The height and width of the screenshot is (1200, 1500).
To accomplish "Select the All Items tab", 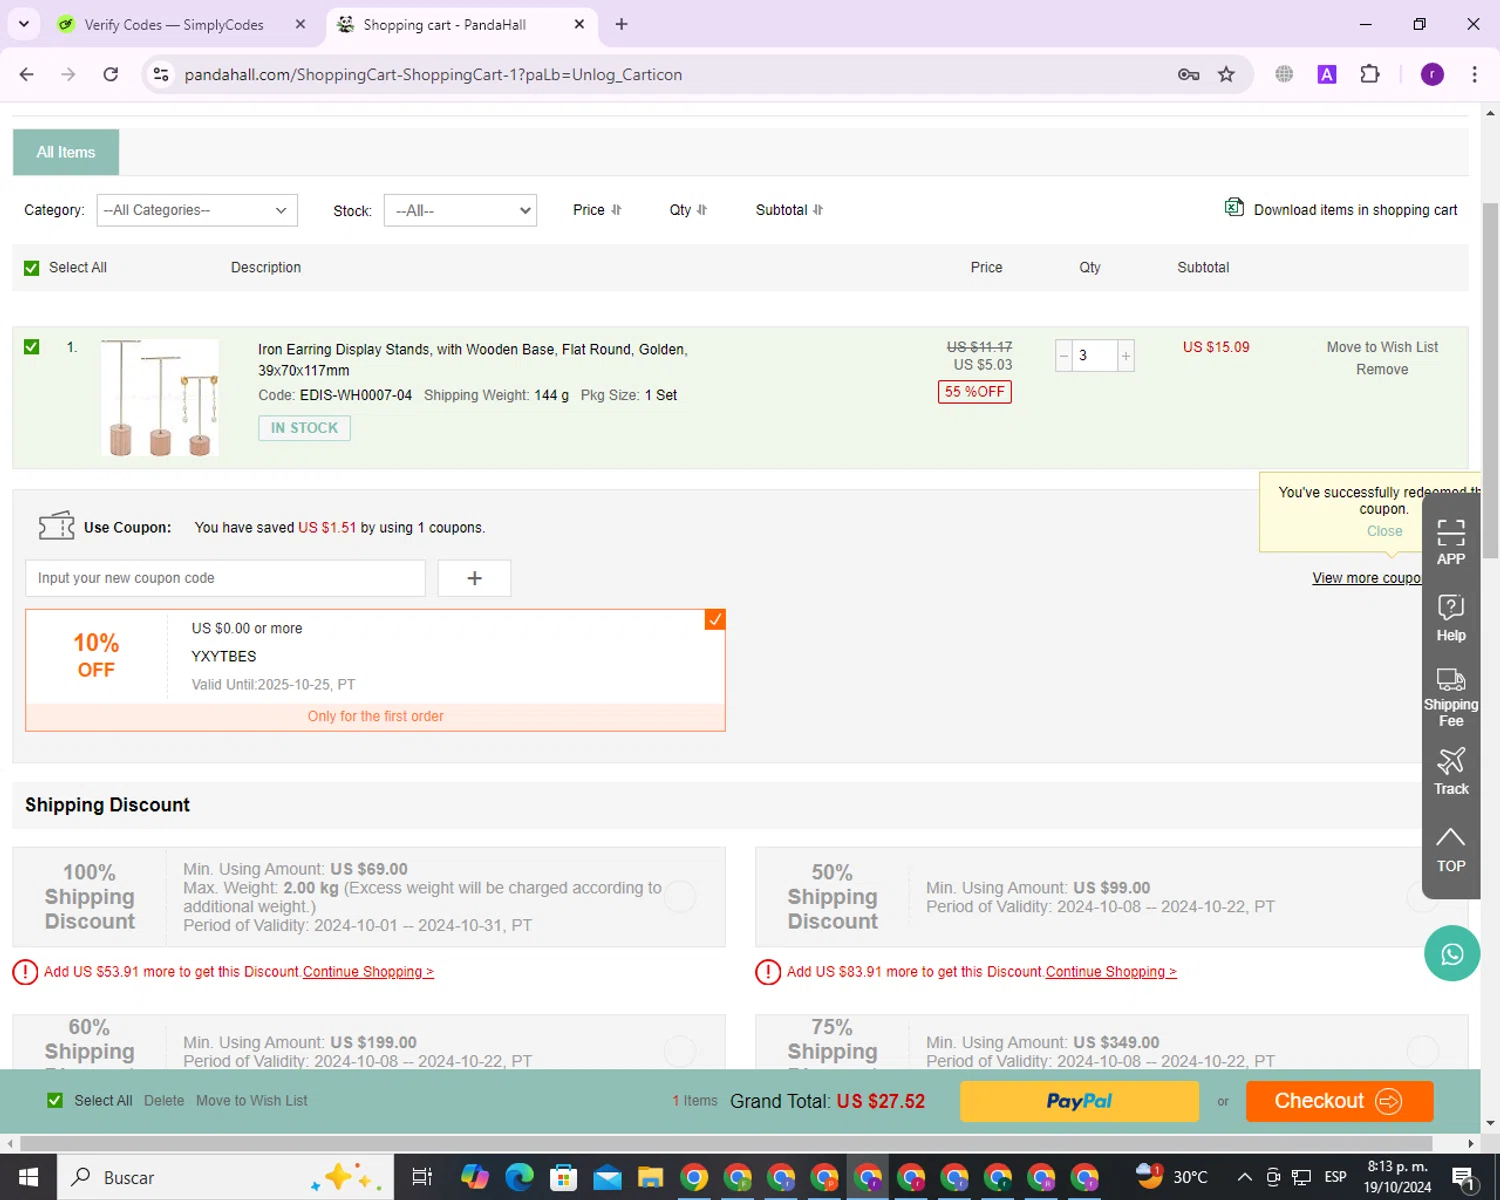I will 66,152.
